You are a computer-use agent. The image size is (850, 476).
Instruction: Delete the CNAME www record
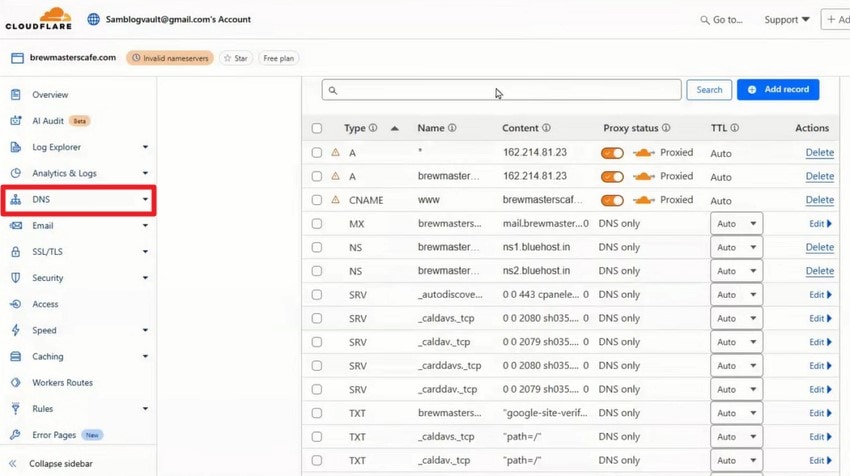point(820,200)
